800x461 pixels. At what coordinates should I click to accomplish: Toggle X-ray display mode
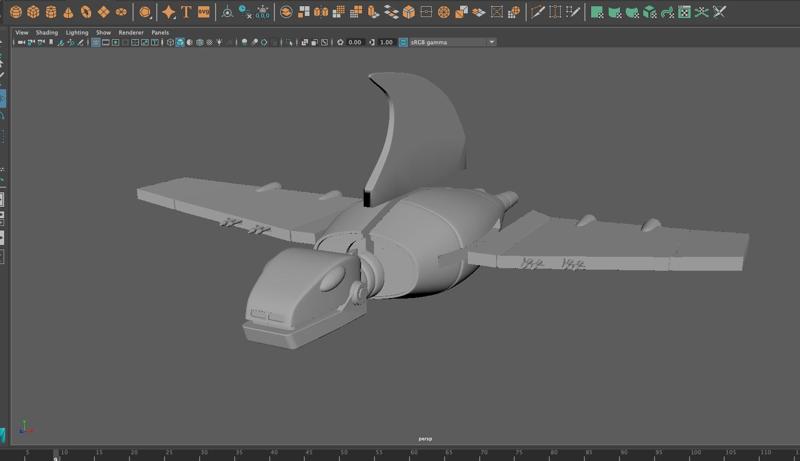coord(304,42)
